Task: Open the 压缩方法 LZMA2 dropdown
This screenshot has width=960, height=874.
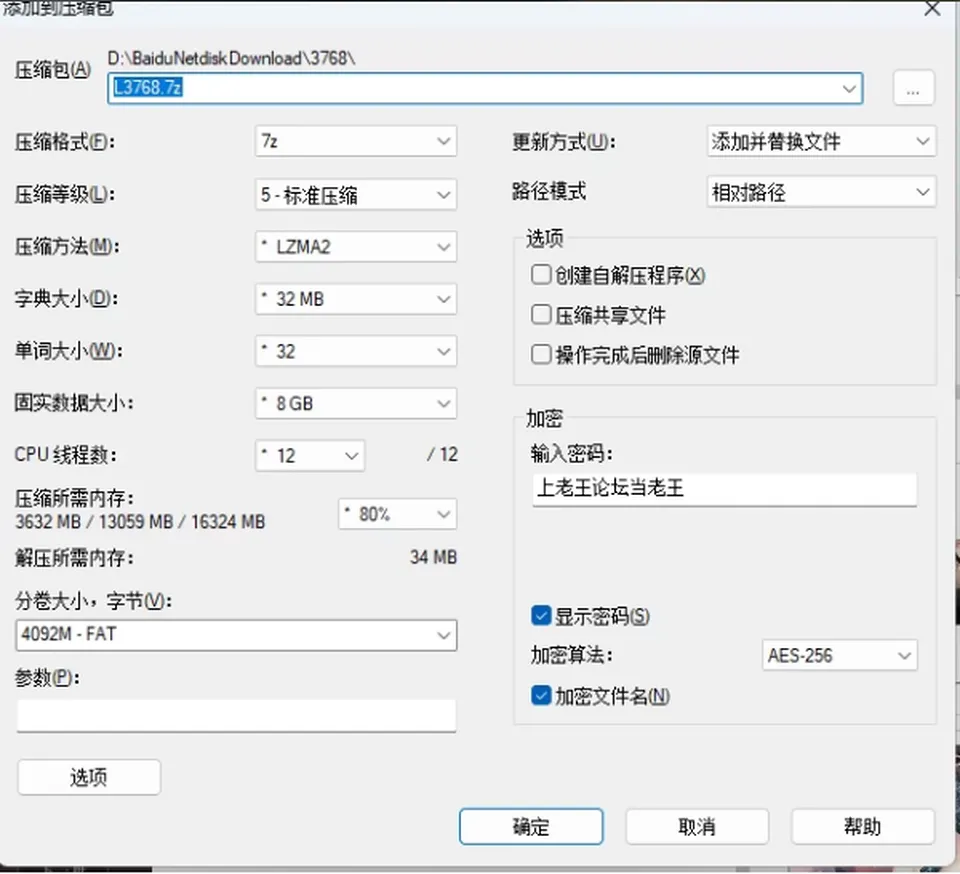Action: (x=356, y=247)
